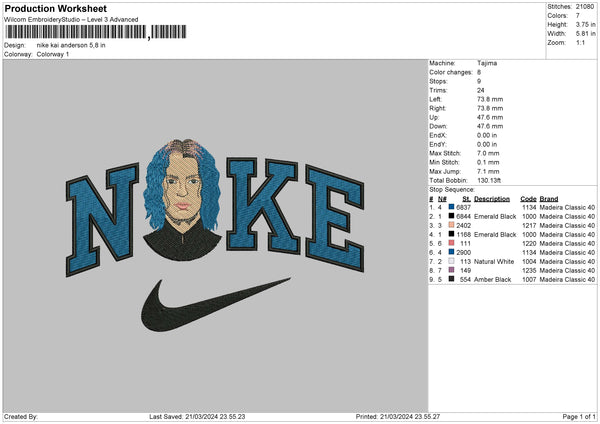Click the letter E in the design

[x=335, y=218]
